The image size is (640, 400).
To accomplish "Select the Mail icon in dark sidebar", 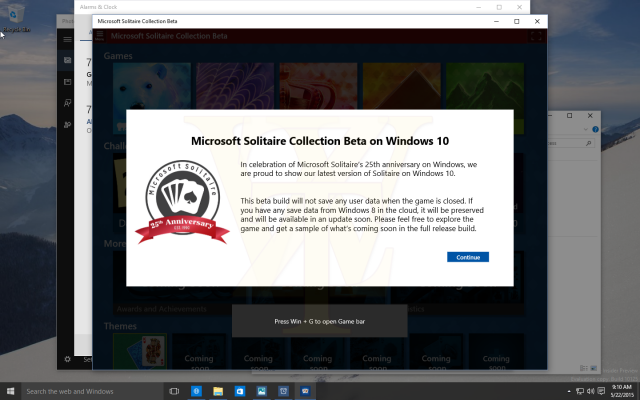I will (67, 60).
